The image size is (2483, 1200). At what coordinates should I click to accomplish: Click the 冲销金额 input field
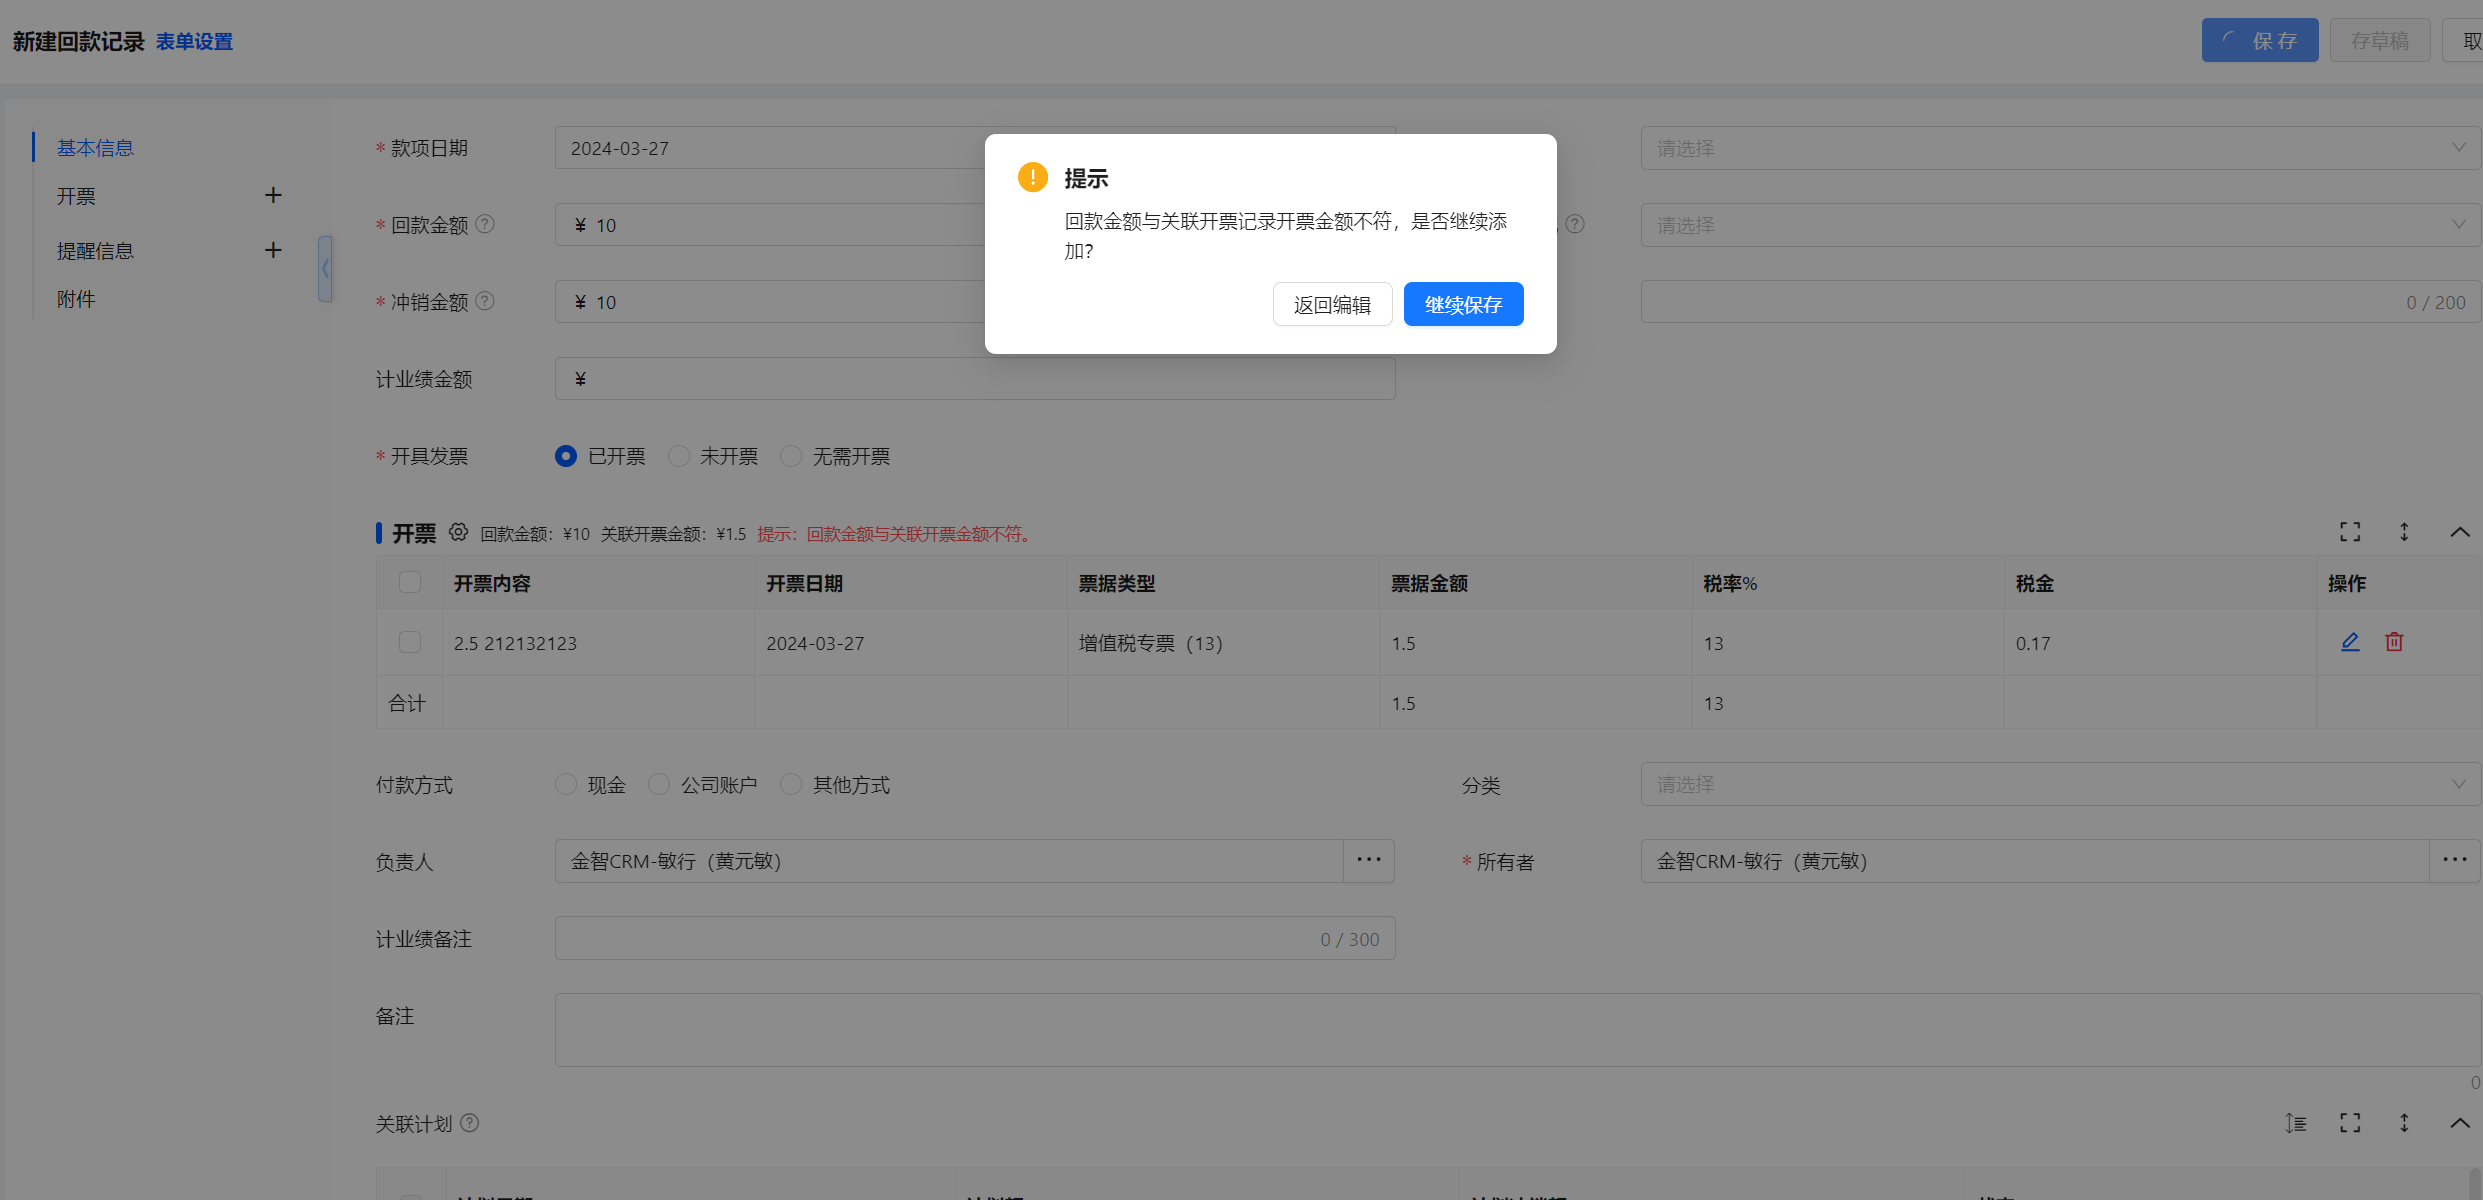point(975,302)
